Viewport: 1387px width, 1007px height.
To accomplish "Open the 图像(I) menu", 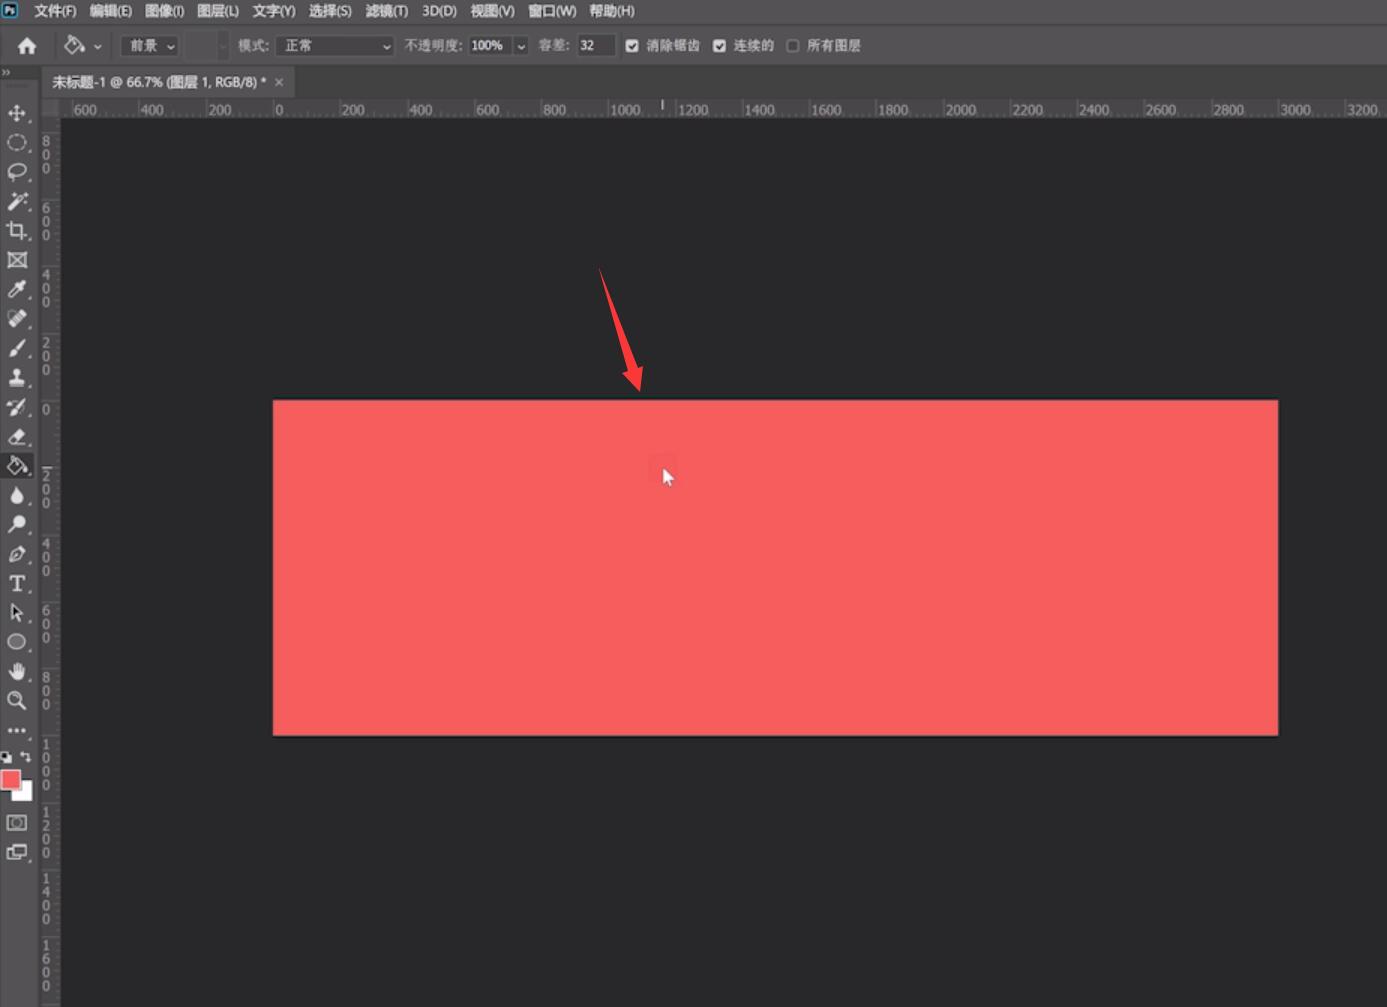I will click(x=164, y=11).
